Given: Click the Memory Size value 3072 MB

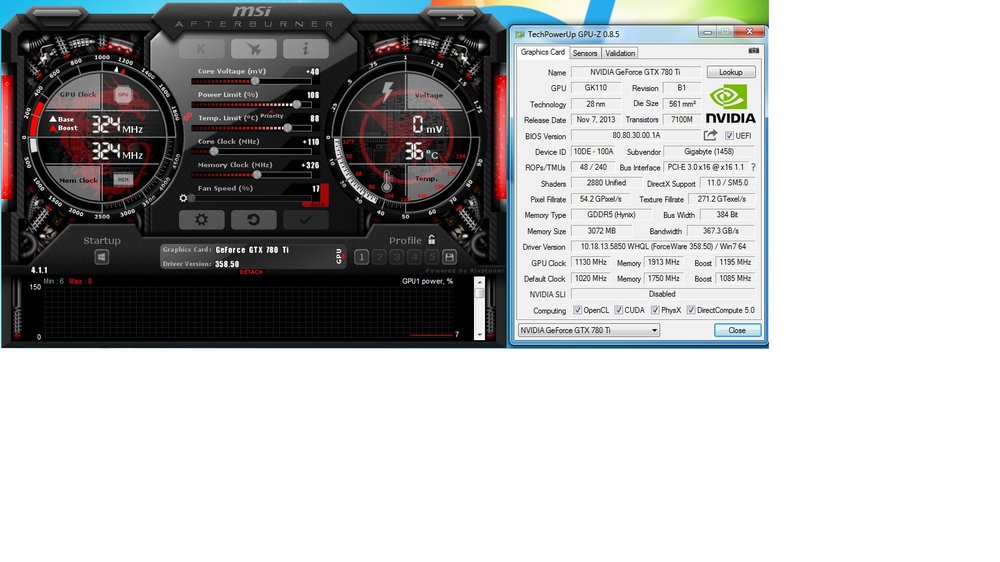Looking at the screenshot, I should (601, 231).
